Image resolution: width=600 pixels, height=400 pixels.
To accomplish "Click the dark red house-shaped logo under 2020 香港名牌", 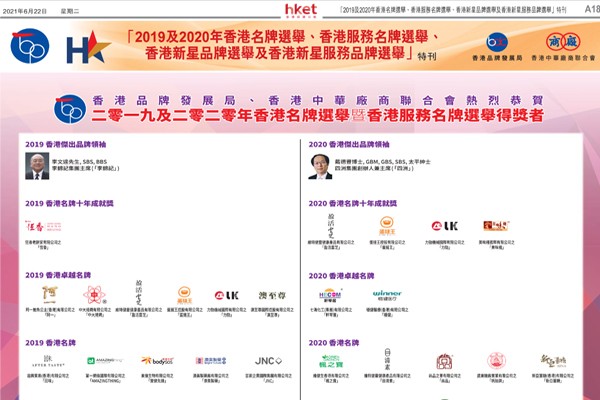I will pyautogui.click(x=445, y=361).
